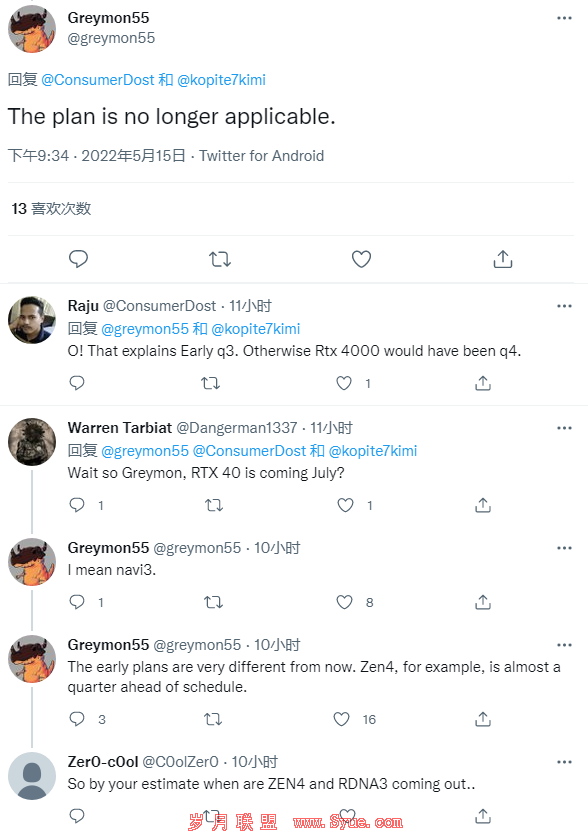Open more options on Zer0-c0ol's reply
The image size is (588, 832).
pos(564,762)
